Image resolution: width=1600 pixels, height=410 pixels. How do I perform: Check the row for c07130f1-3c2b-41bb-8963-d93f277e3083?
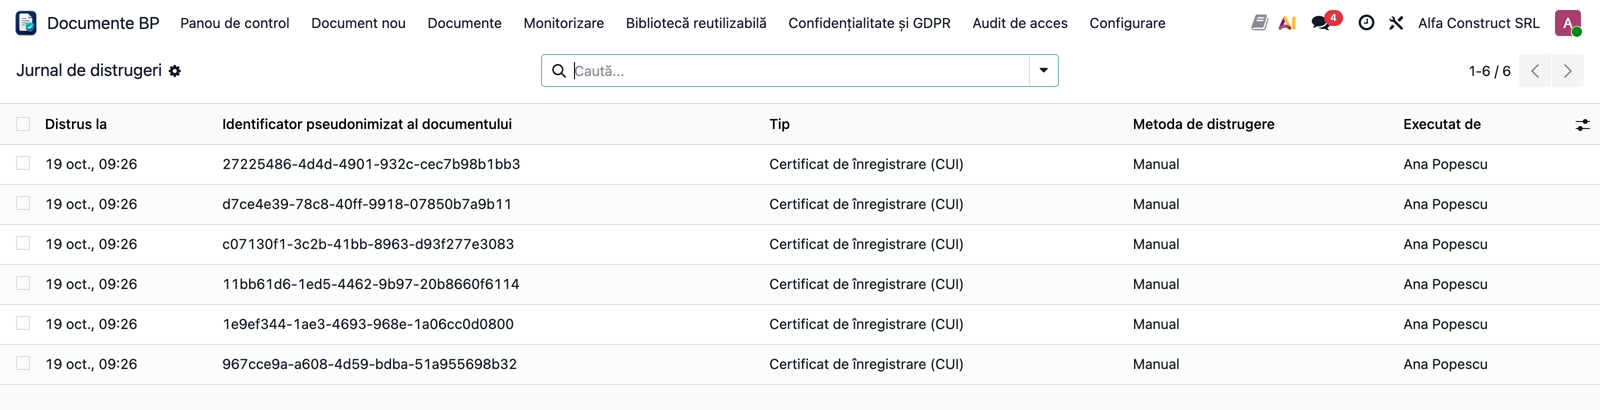click(x=23, y=243)
